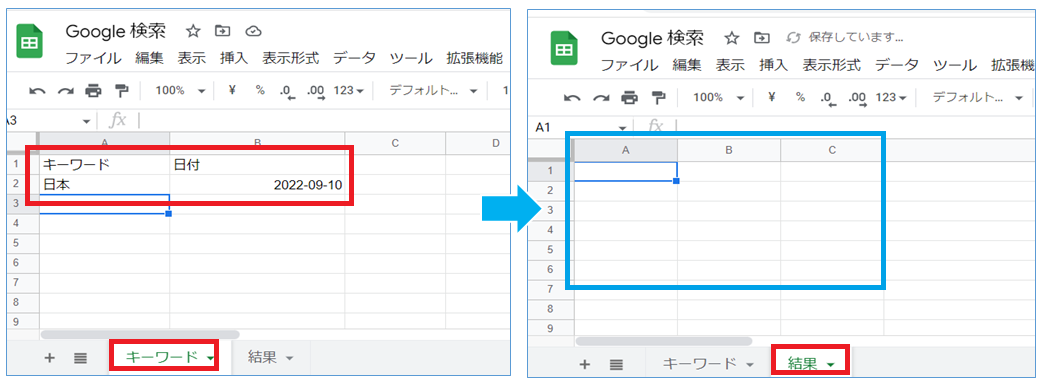Activate the paint format tool in the left window
This screenshot has height=391, width=1057.
point(121,90)
